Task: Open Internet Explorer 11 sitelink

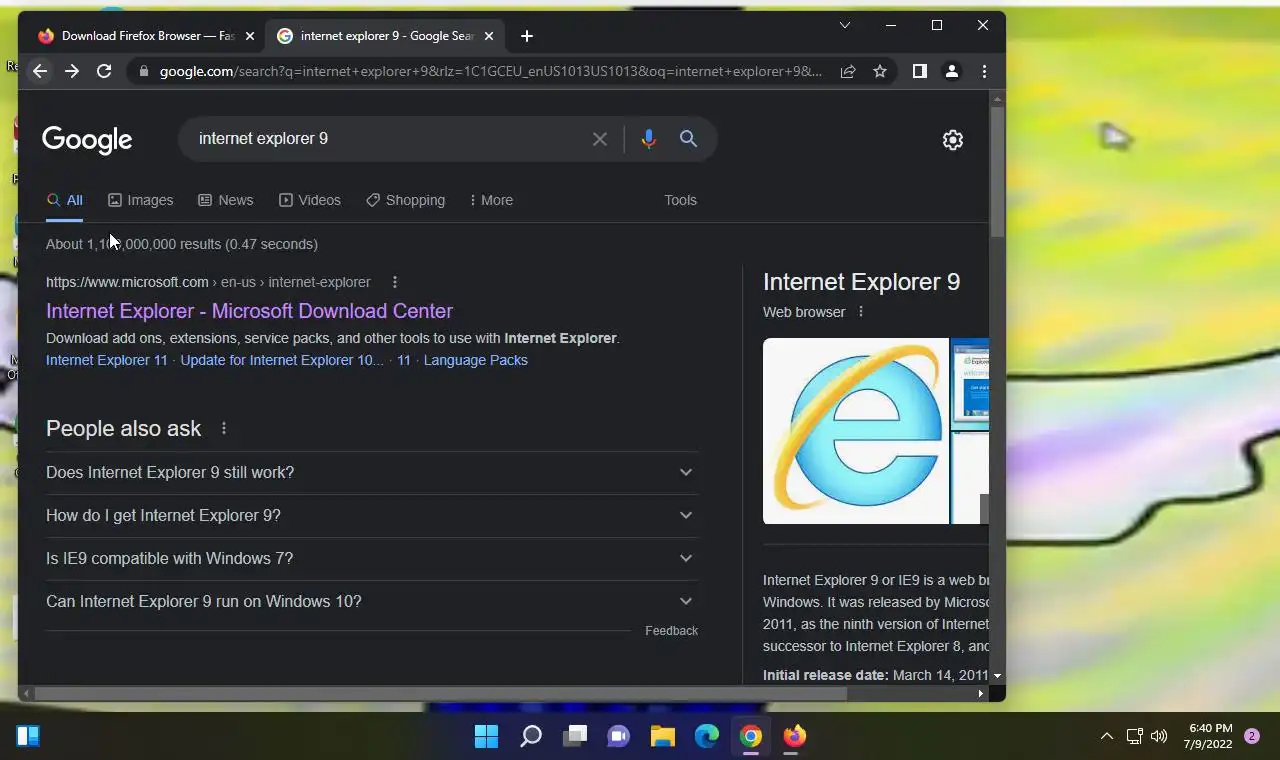Action: click(107, 360)
